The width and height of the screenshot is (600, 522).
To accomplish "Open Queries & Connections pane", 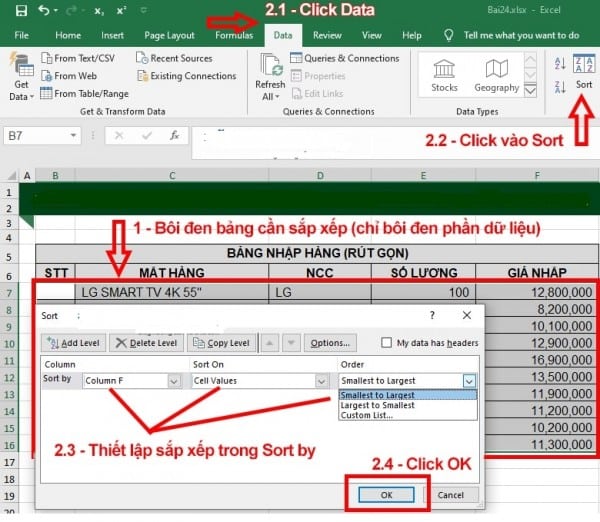I will pyautogui.click(x=345, y=58).
